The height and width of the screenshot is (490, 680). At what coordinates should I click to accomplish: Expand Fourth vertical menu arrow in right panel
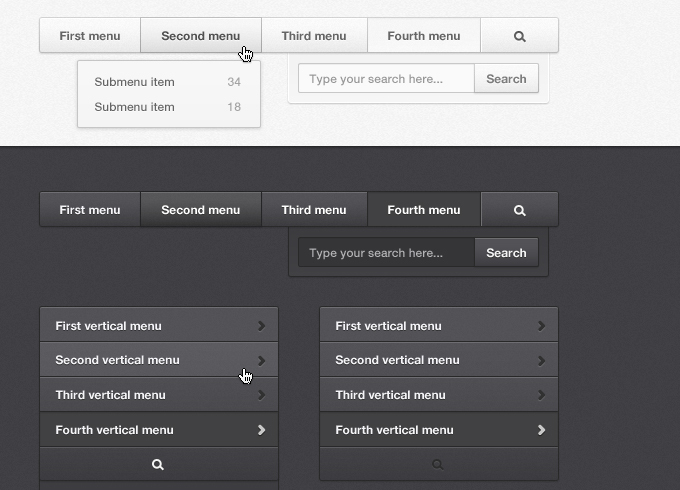coord(541,430)
